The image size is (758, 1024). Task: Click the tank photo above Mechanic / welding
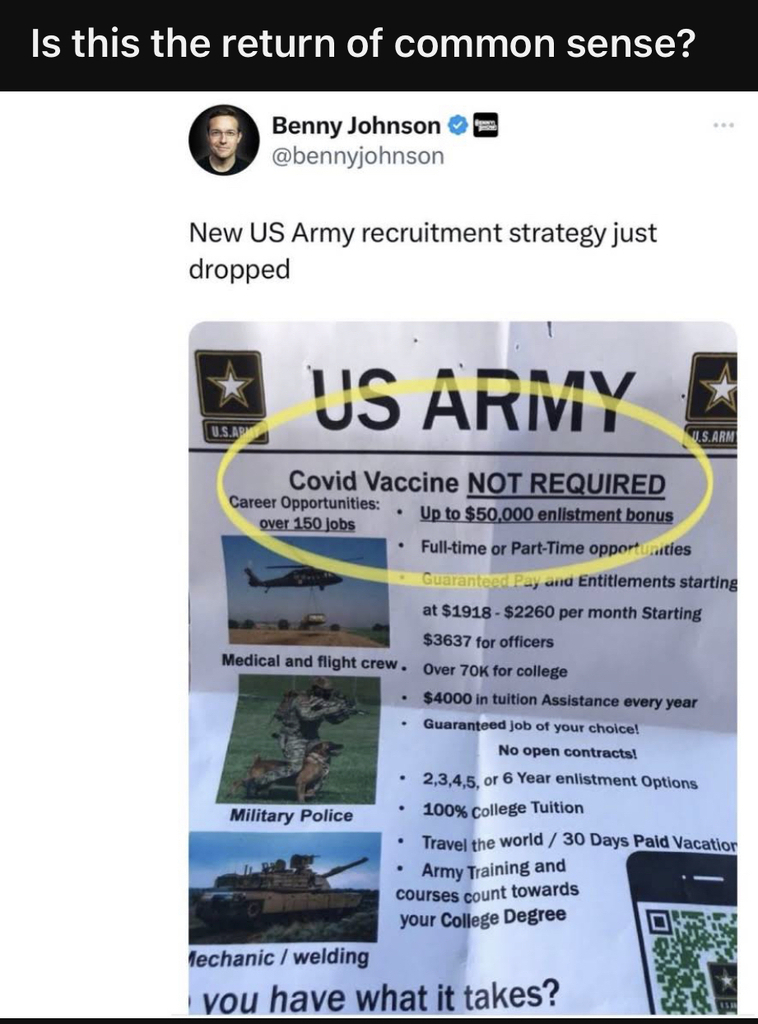[x=284, y=884]
